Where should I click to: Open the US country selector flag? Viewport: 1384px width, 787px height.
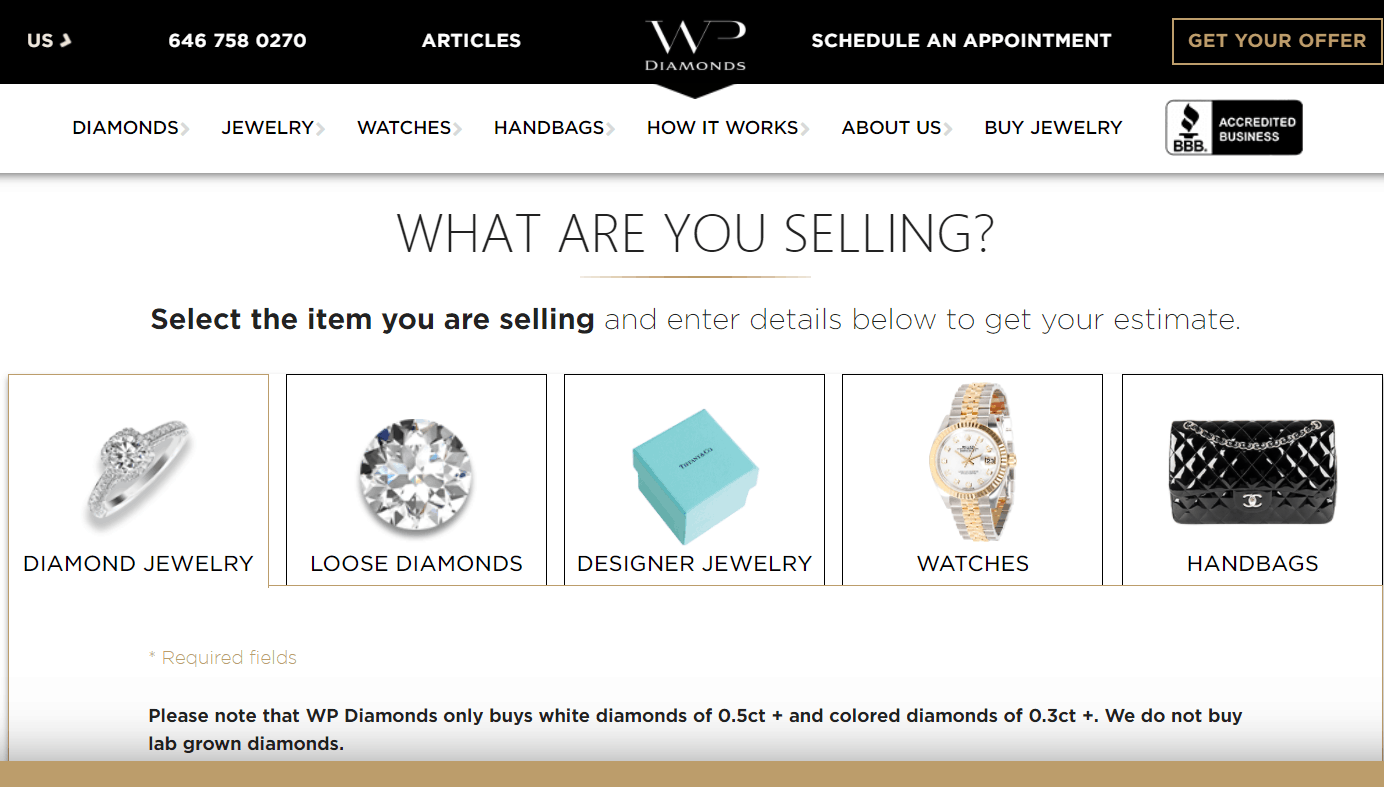(47, 42)
